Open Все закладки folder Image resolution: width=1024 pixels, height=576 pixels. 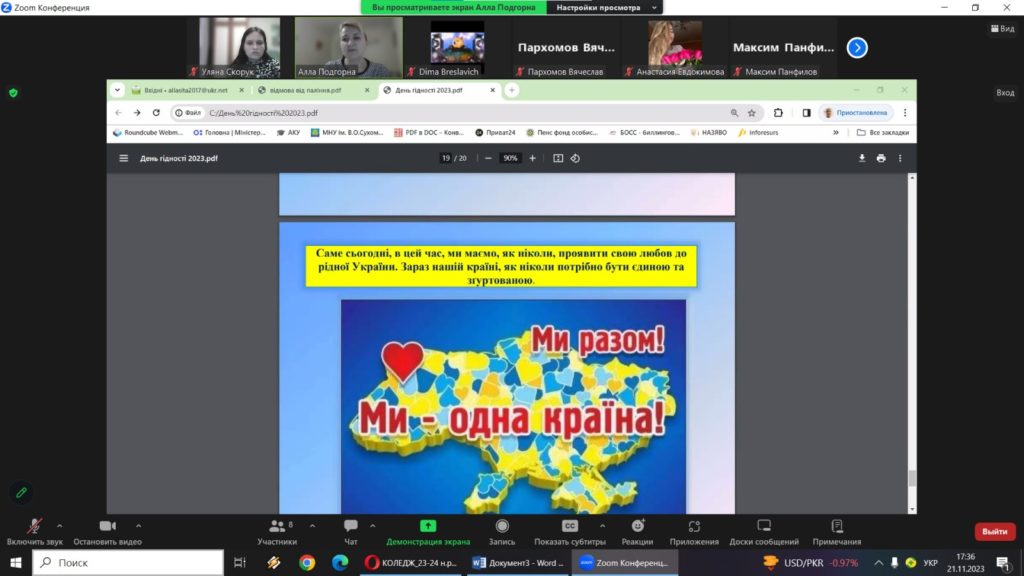coord(882,133)
